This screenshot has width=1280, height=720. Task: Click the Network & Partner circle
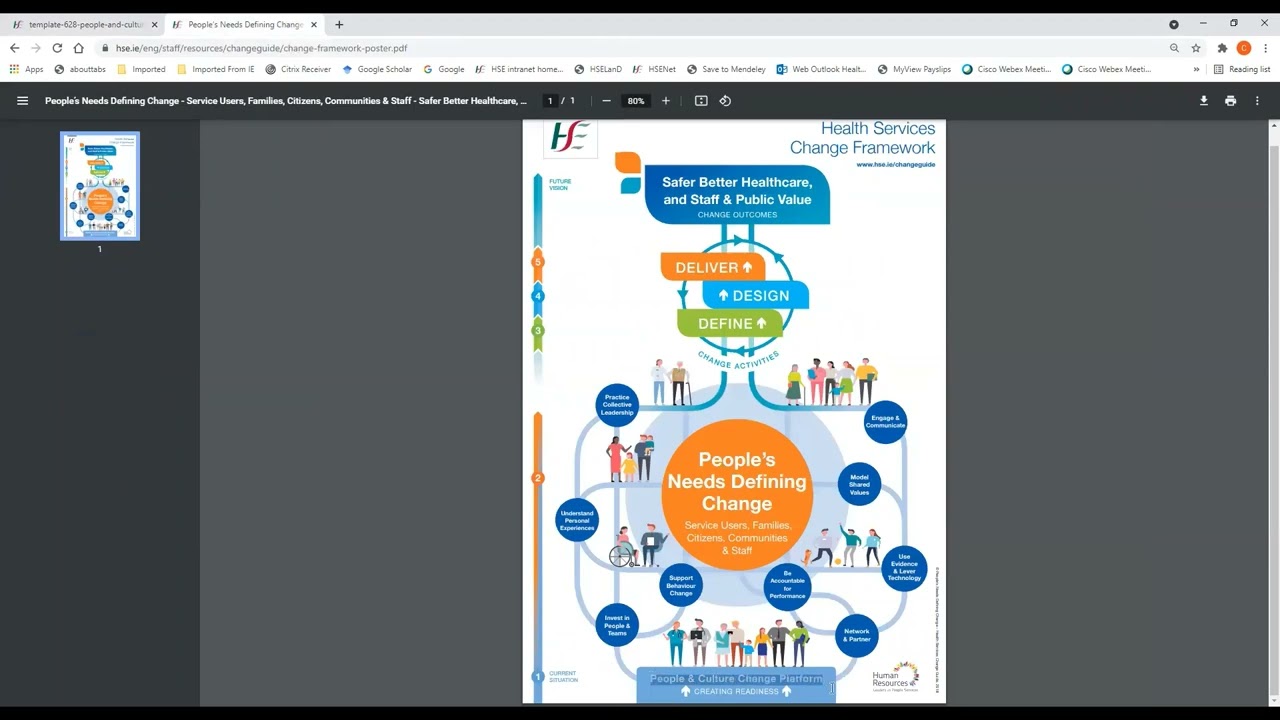click(x=857, y=635)
